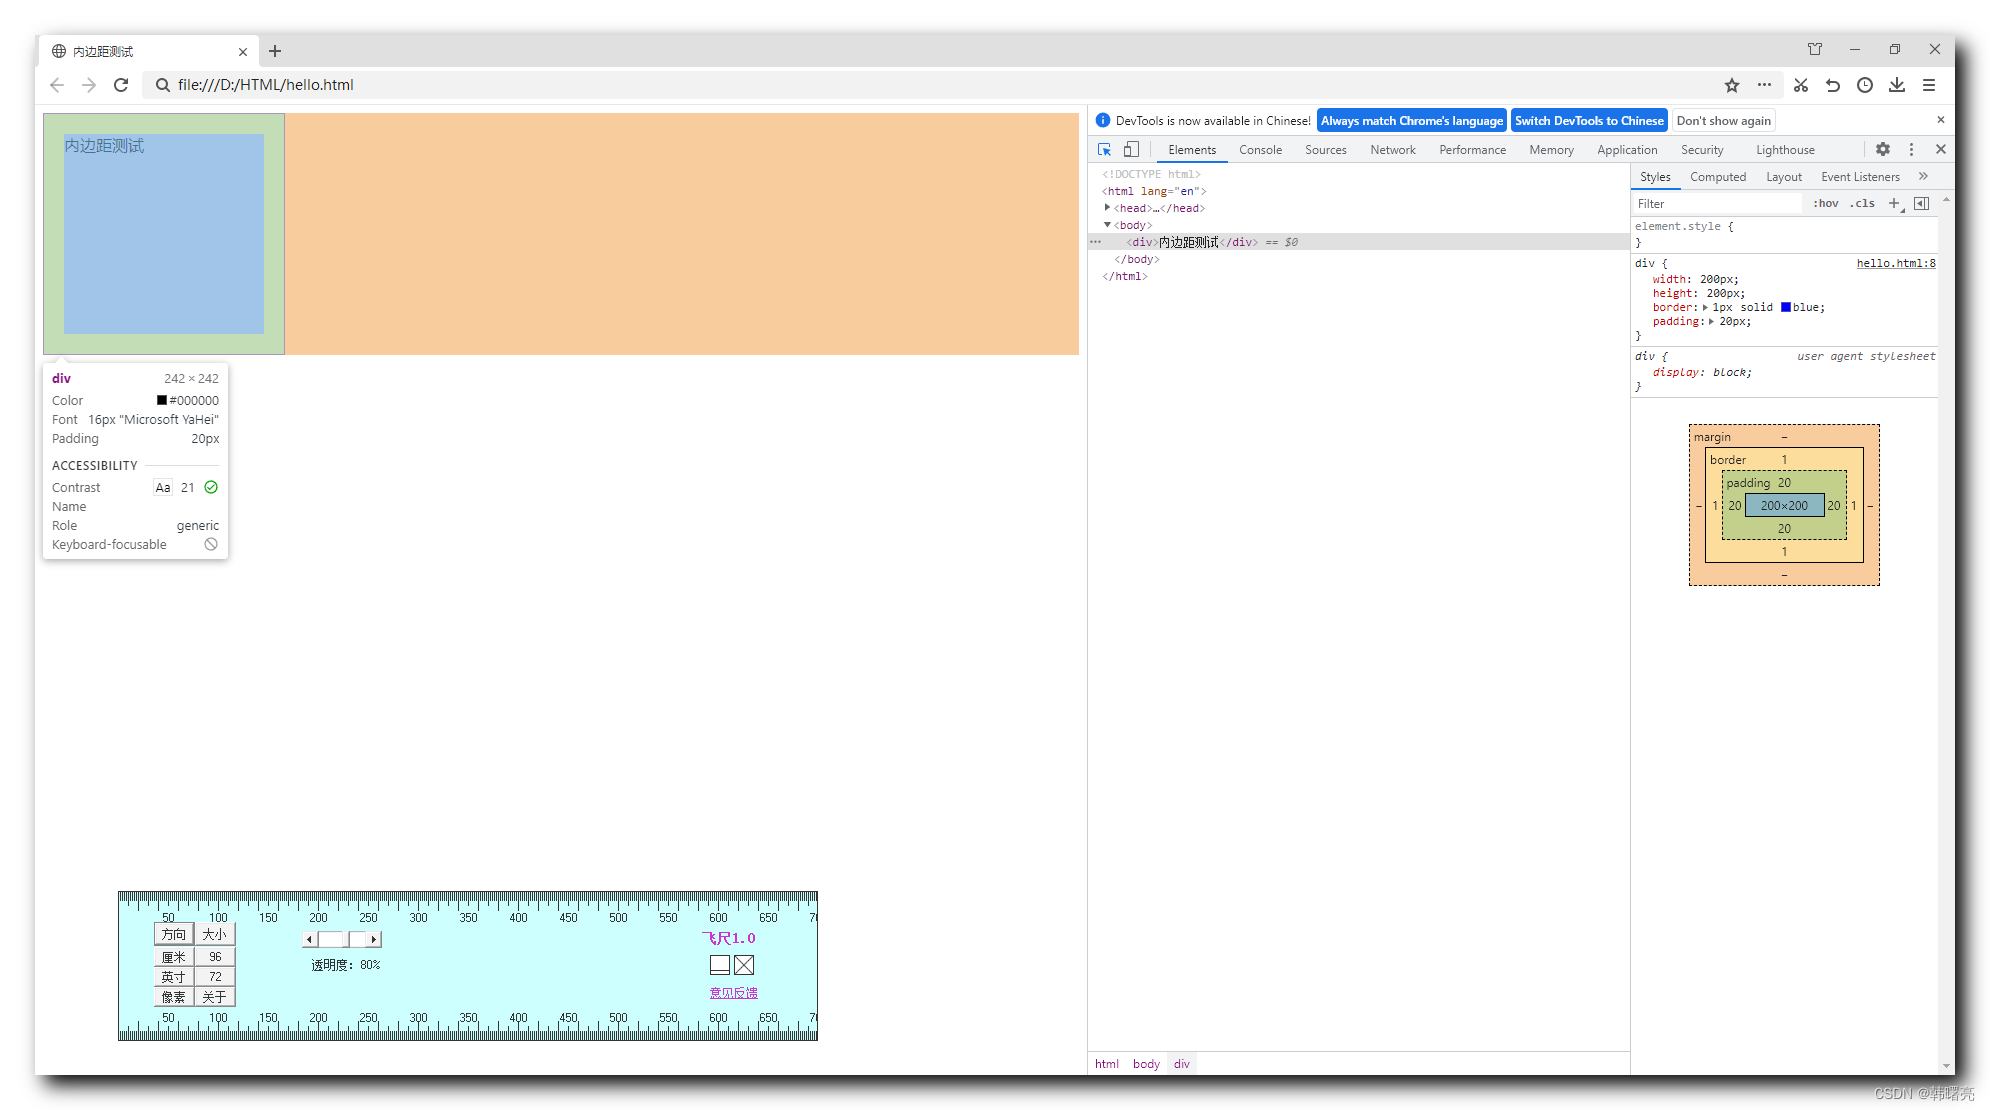Viewport: 1990px width, 1110px height.
Task: Expand the padding shorthand property
Action: 1711,322
